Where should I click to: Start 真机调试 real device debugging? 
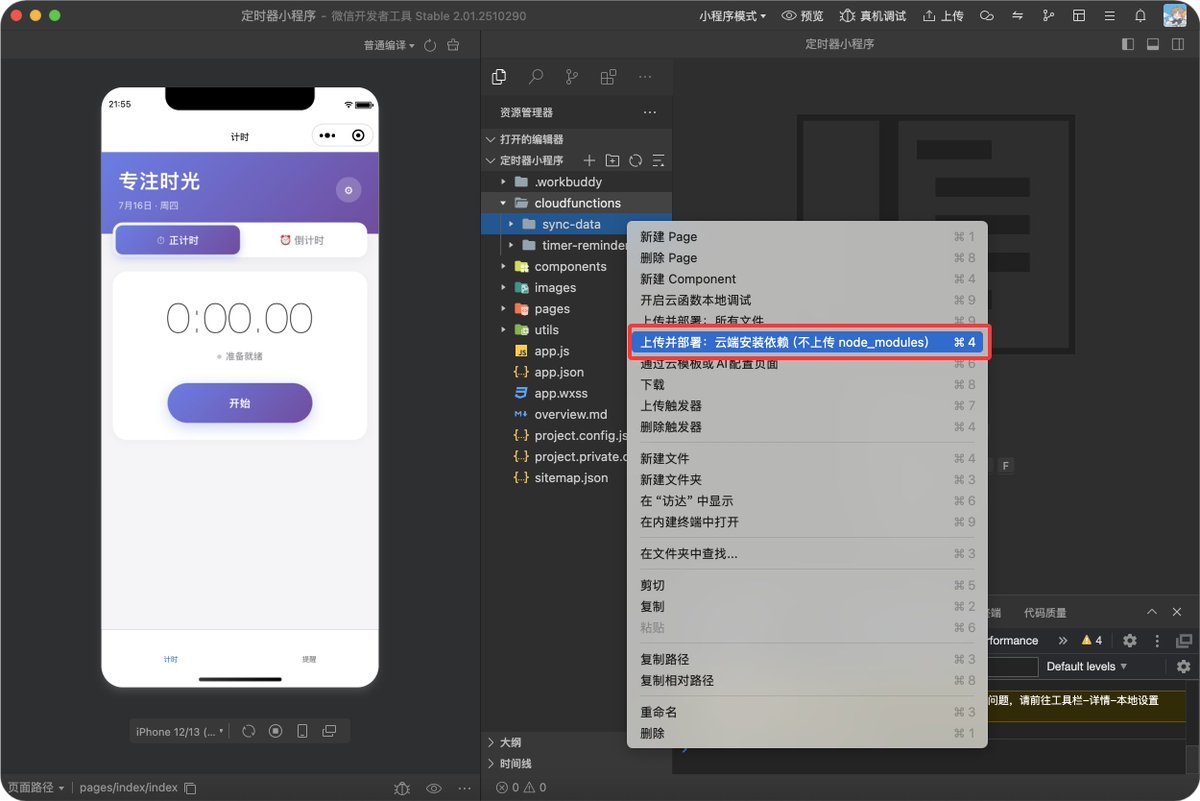(x=873, y=16)
